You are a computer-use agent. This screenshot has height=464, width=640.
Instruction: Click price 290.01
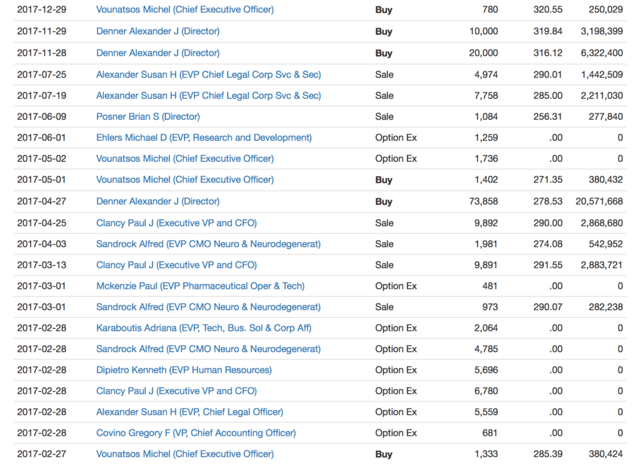pos(548,74)
